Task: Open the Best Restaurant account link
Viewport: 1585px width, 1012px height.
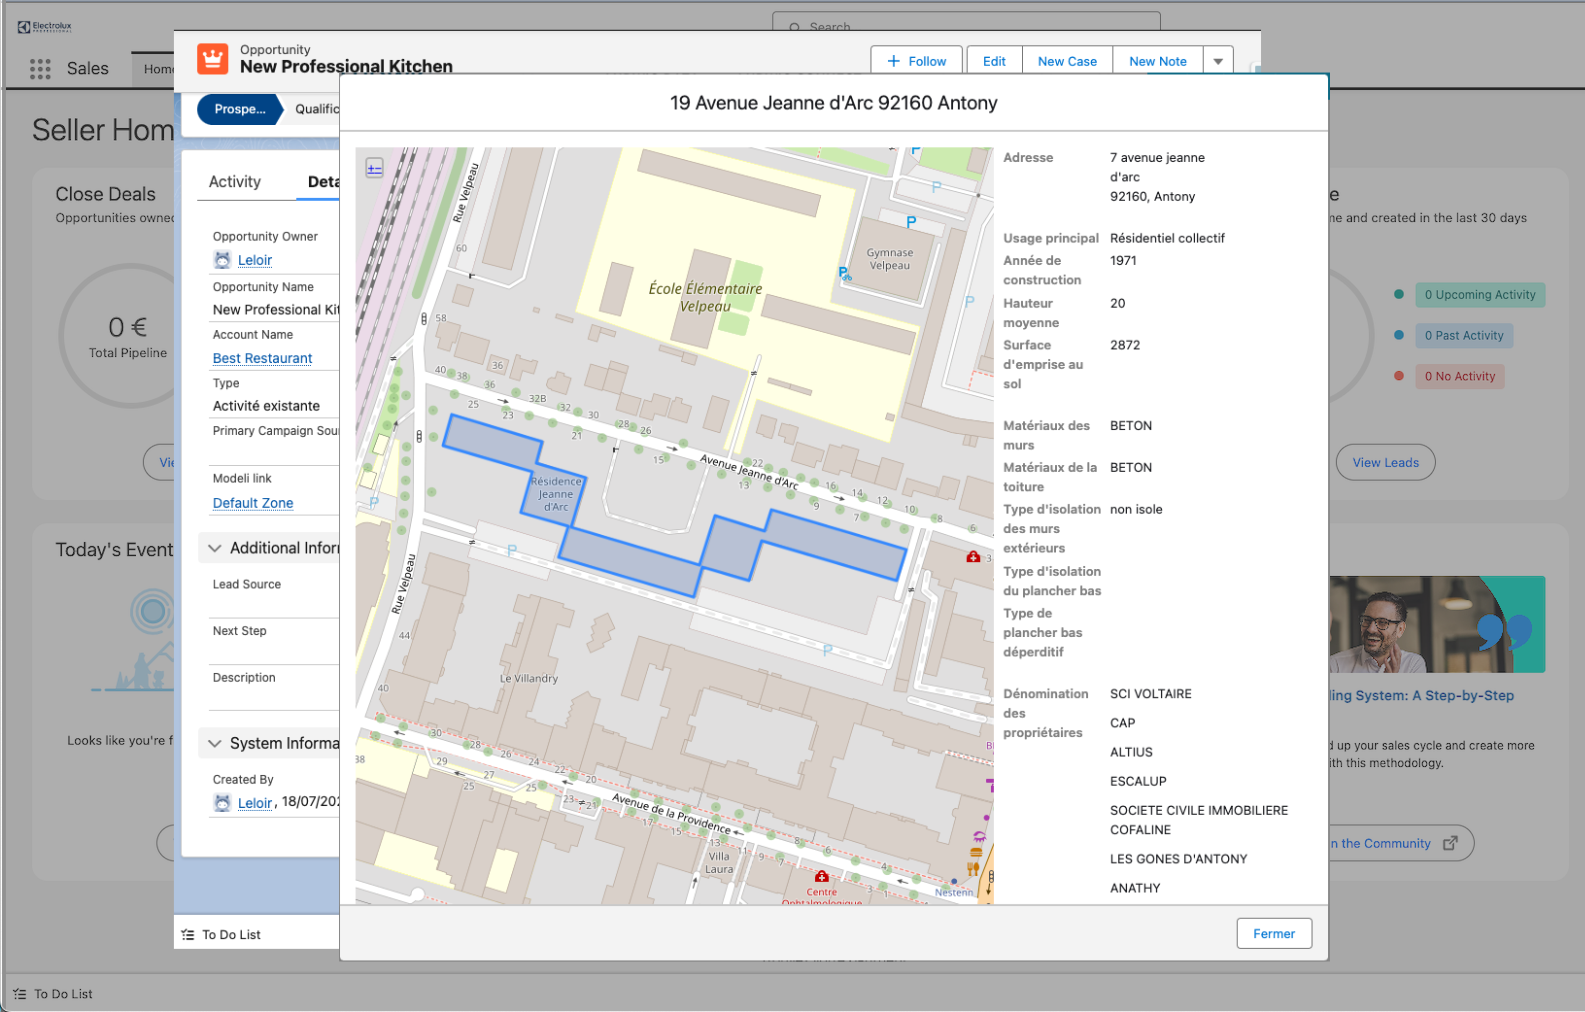Action: (x=262, y=358)
